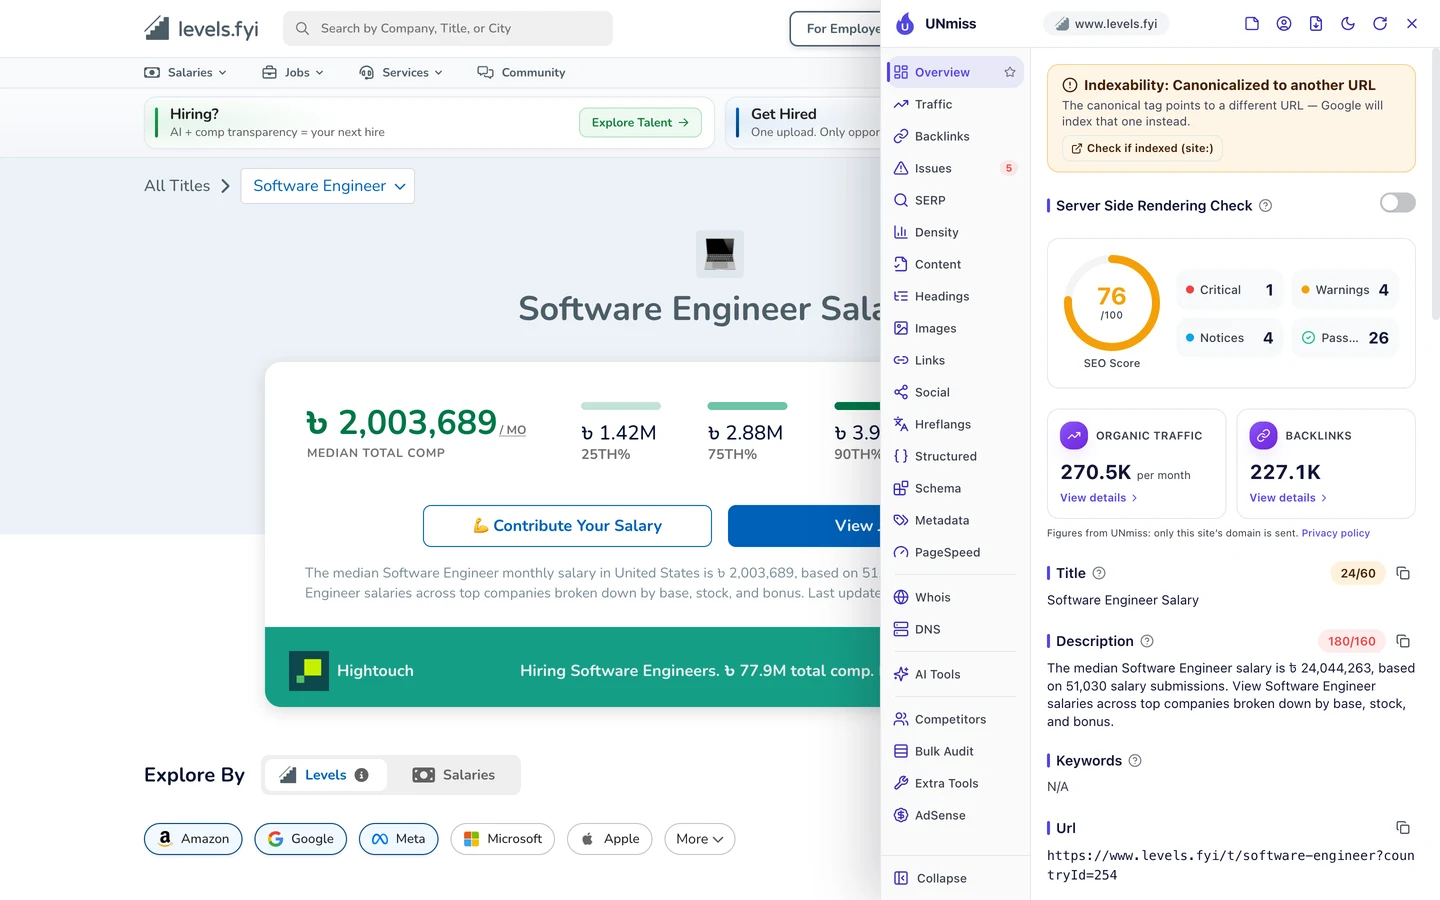Click Check if indexed (site:) button

1142,148
